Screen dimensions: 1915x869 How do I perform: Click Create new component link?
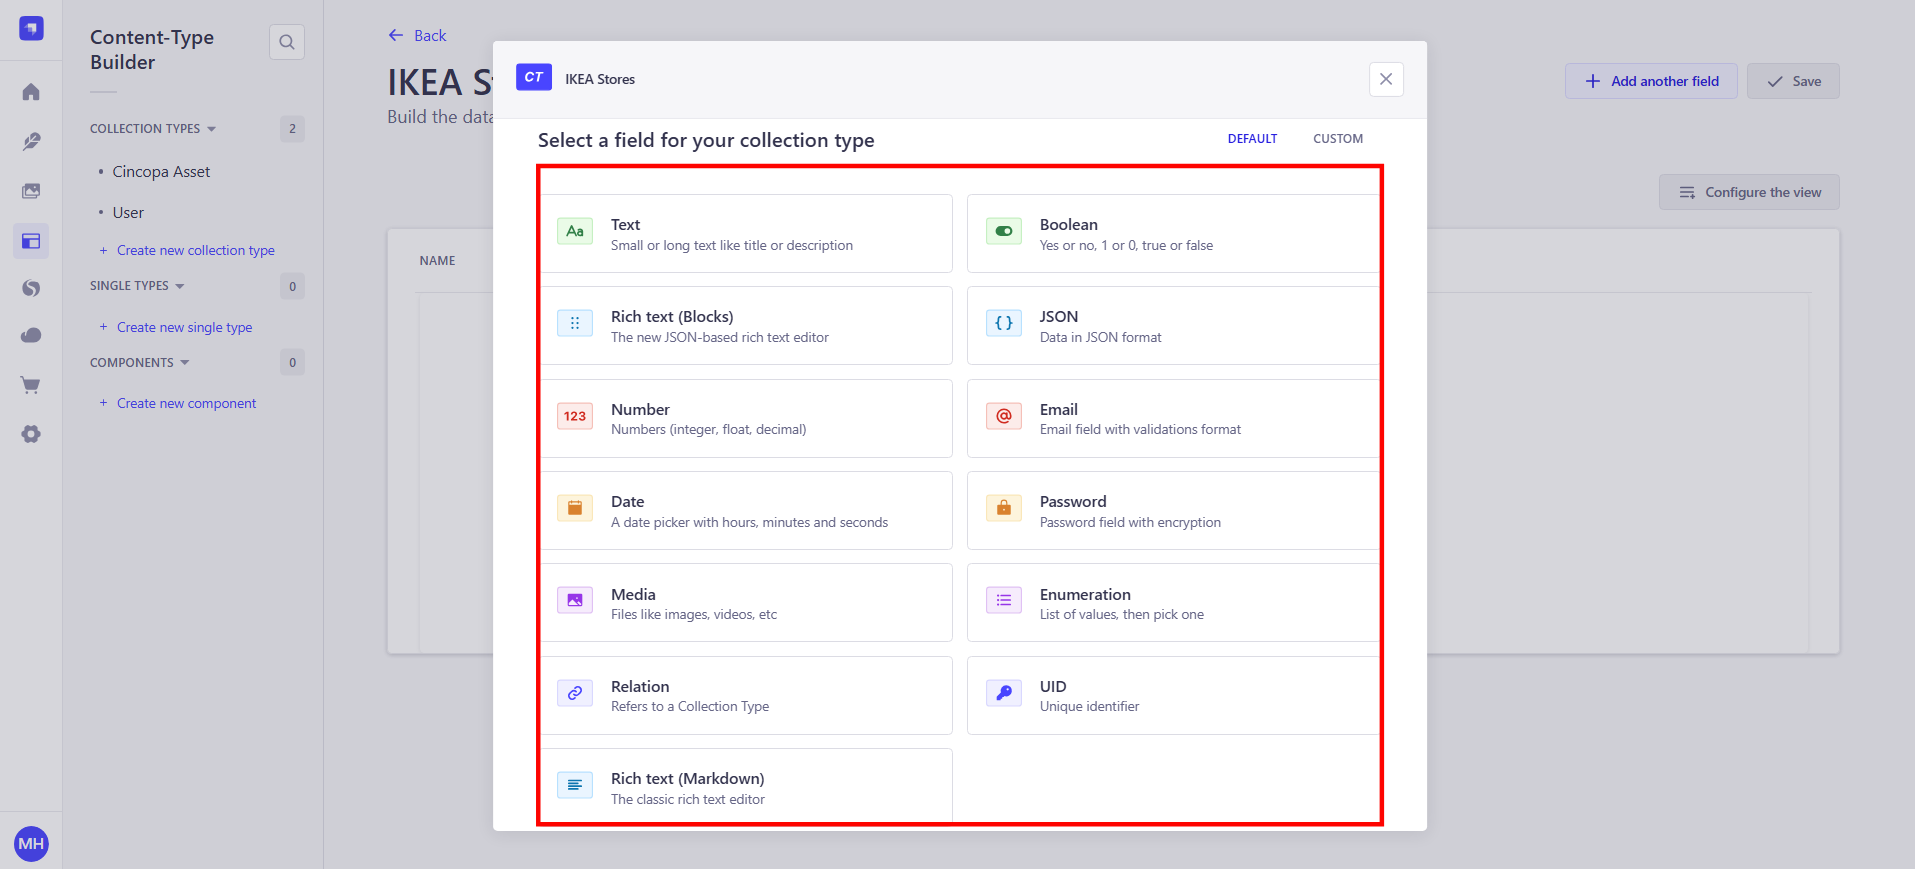click(178, 404)
